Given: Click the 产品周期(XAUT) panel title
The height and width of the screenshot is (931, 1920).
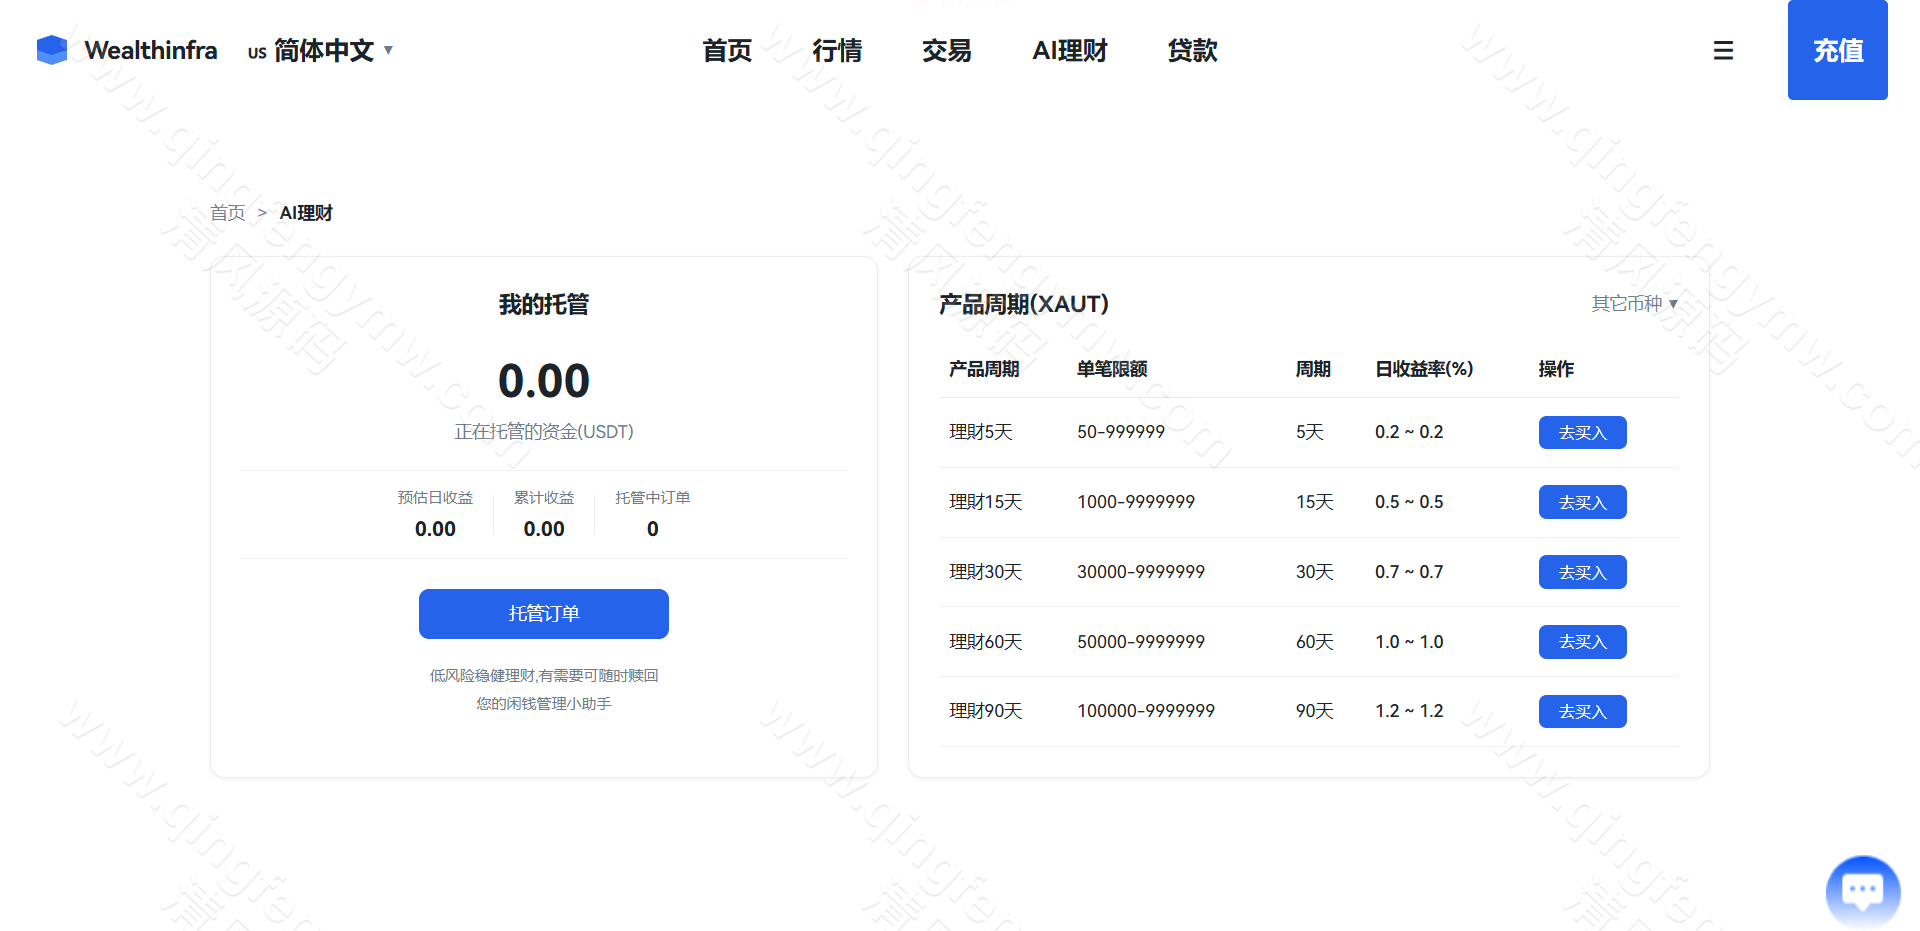Looking at the screenshot, I should pyautogui.click(x=1024, y=304).
